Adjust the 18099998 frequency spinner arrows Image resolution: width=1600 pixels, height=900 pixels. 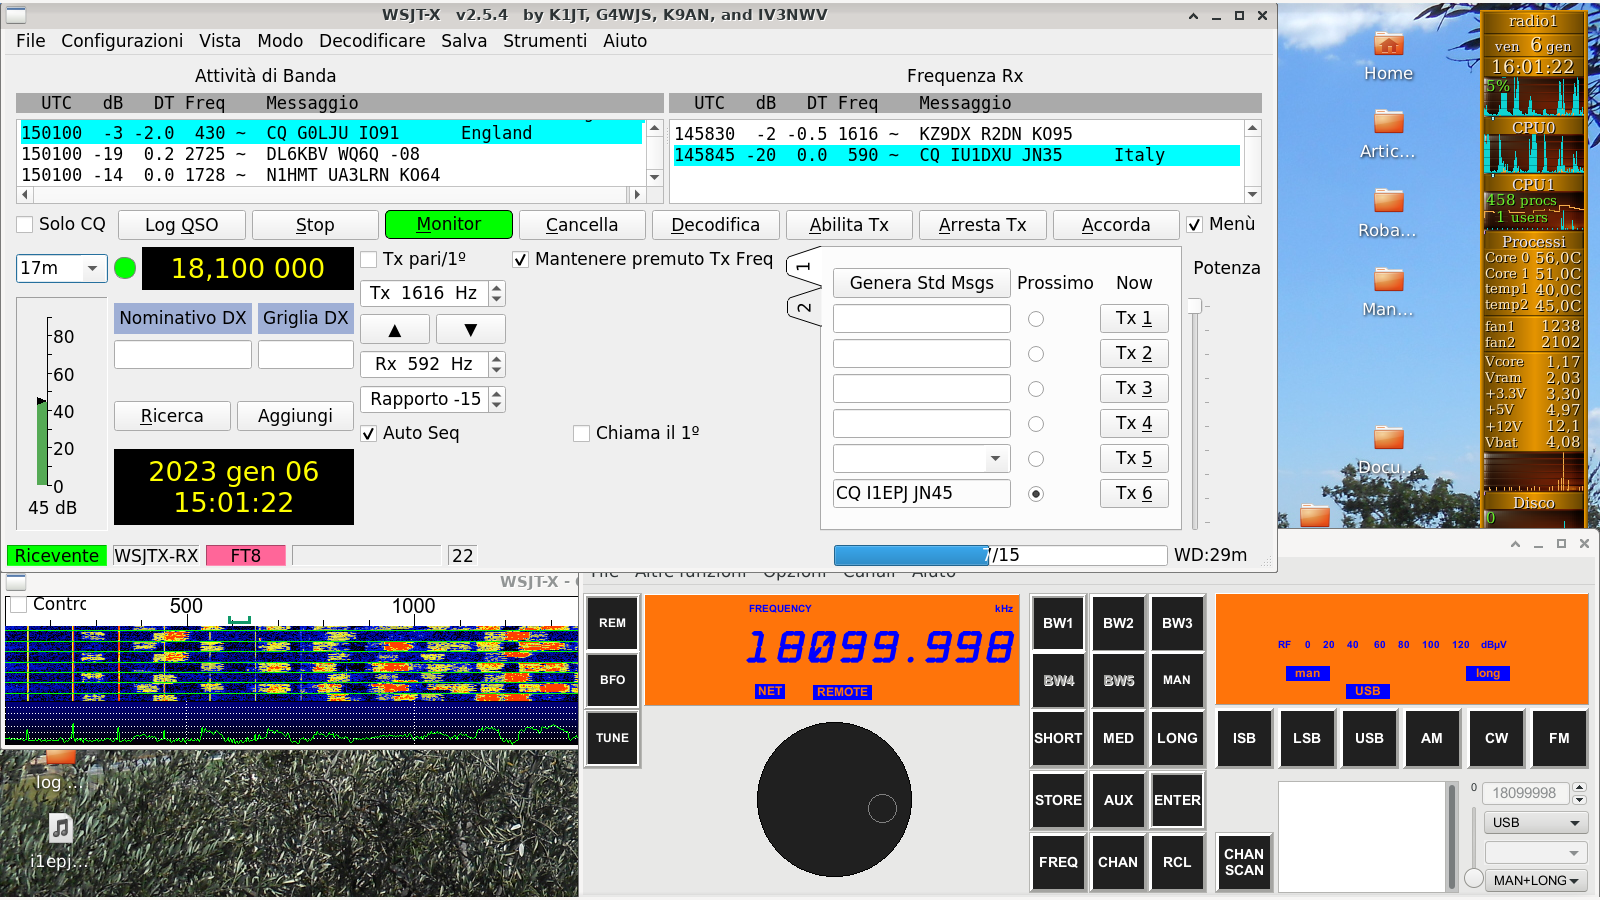tap(1580, 793)
